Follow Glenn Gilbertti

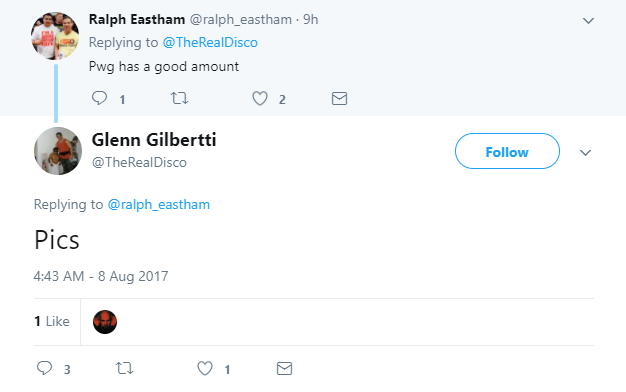coord(507,151)
